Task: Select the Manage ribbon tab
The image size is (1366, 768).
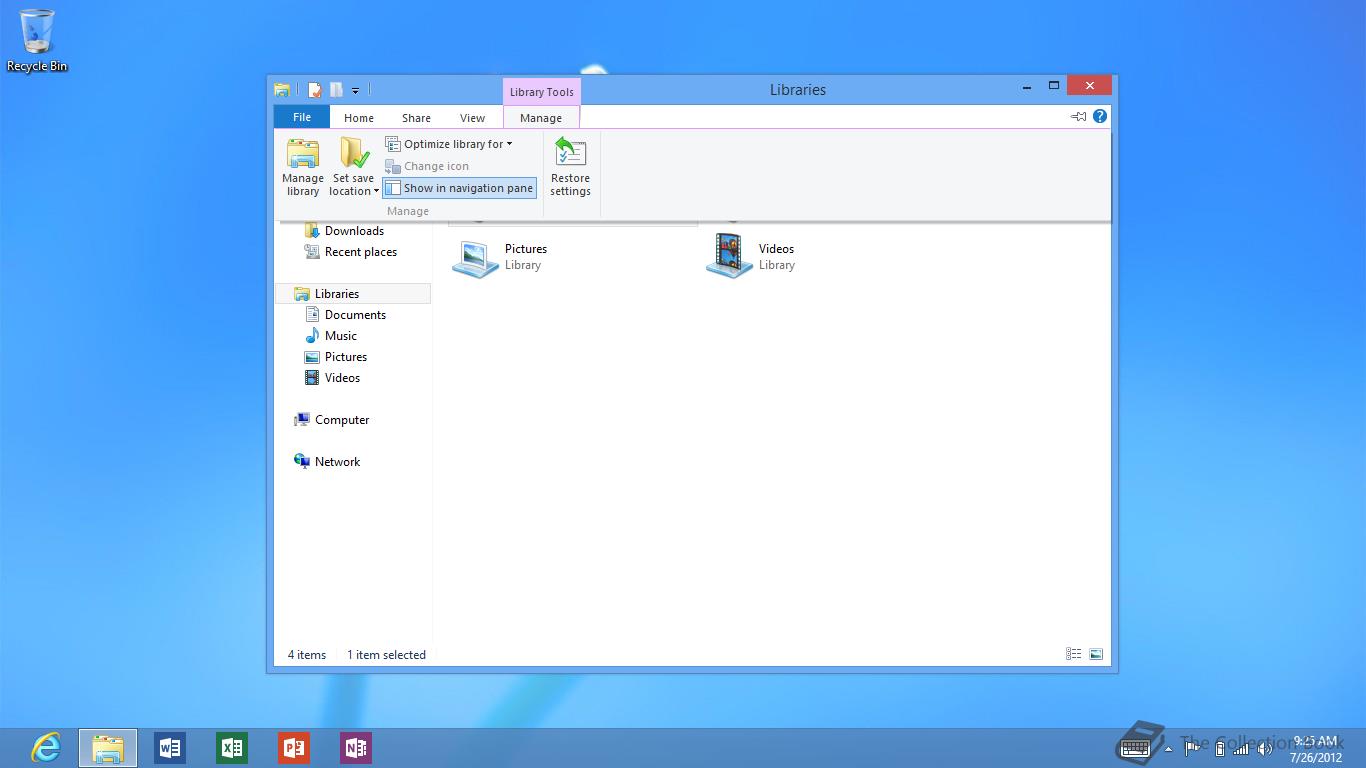Action: (541, 118)
